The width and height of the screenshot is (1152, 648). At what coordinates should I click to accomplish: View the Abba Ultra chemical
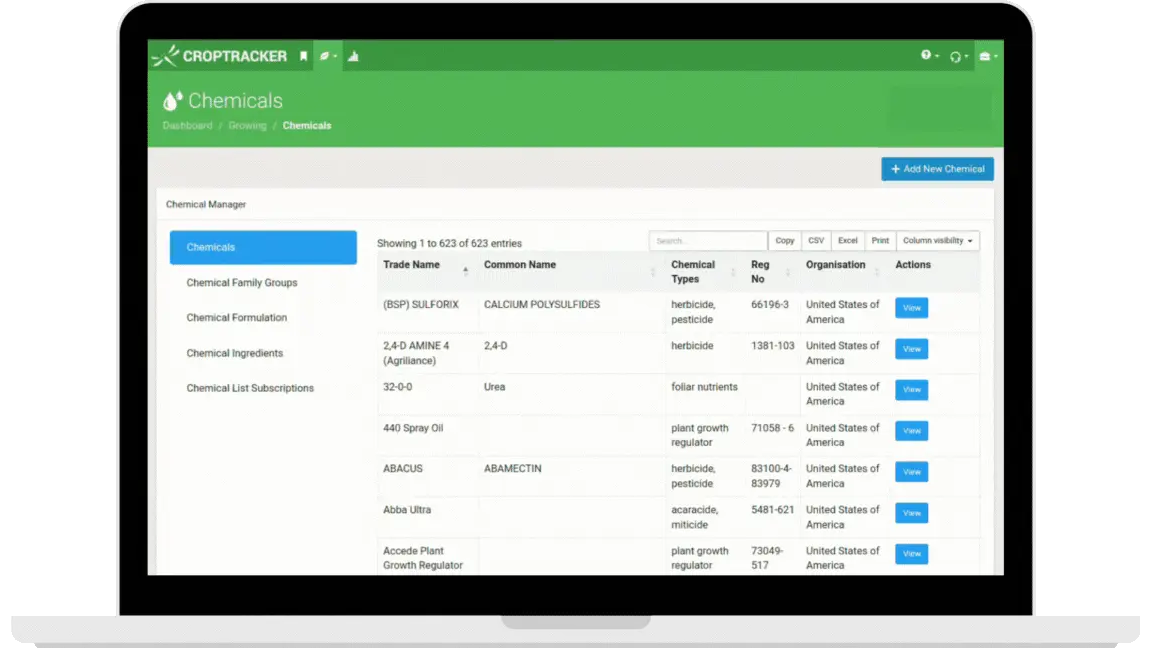click(911, 513)
